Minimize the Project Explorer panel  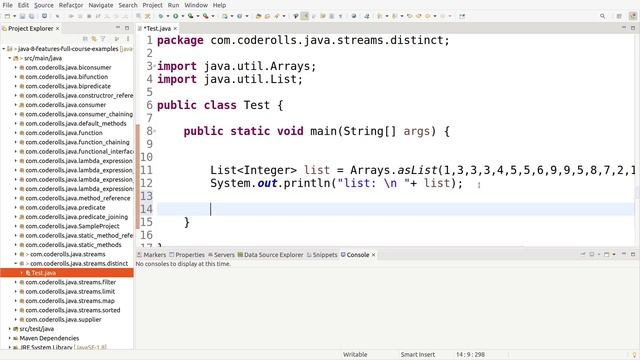tap(118, 28)
